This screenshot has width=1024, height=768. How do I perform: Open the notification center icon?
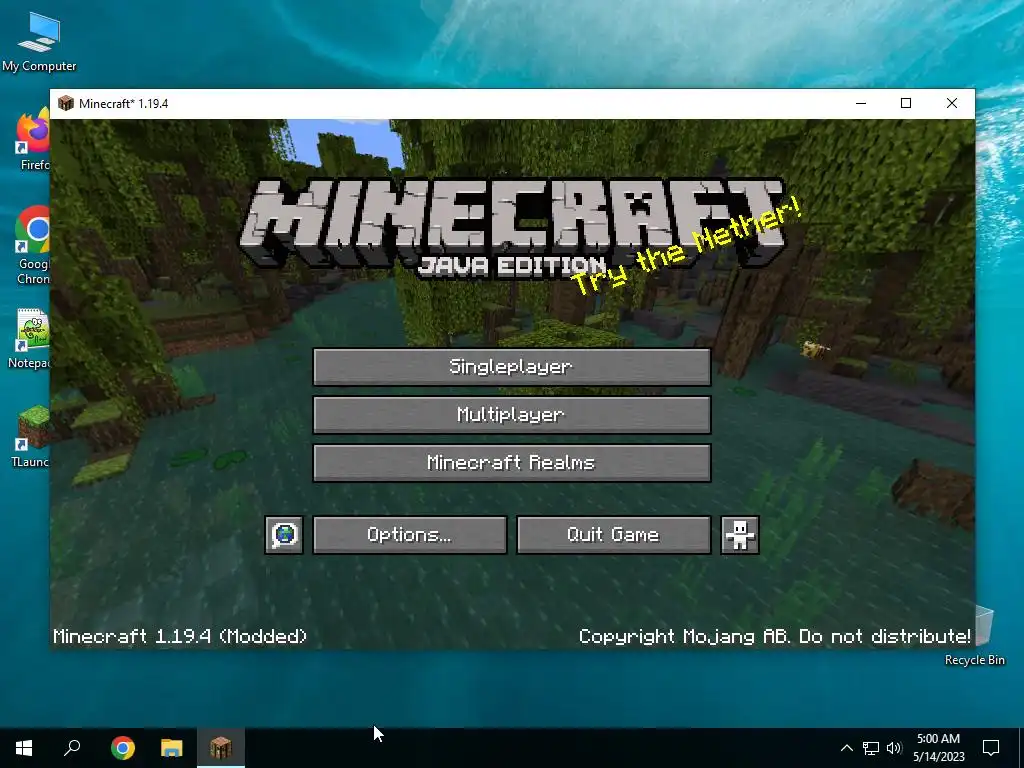991,748
